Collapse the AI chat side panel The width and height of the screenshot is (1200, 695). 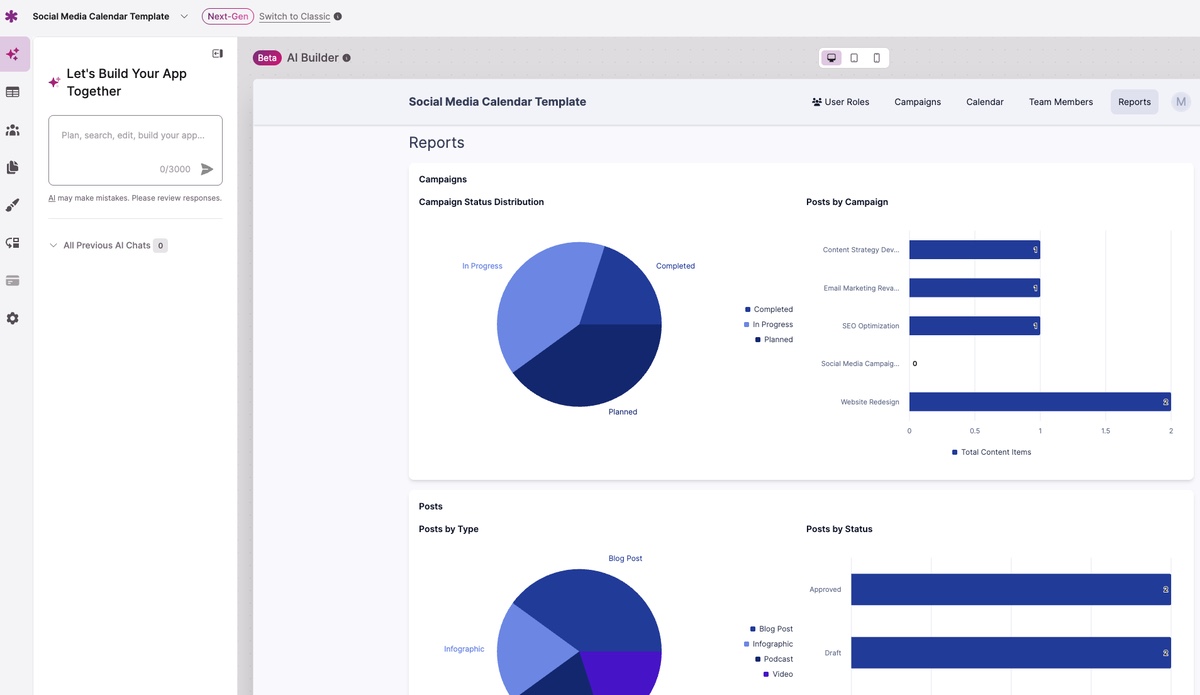point(217,53)
